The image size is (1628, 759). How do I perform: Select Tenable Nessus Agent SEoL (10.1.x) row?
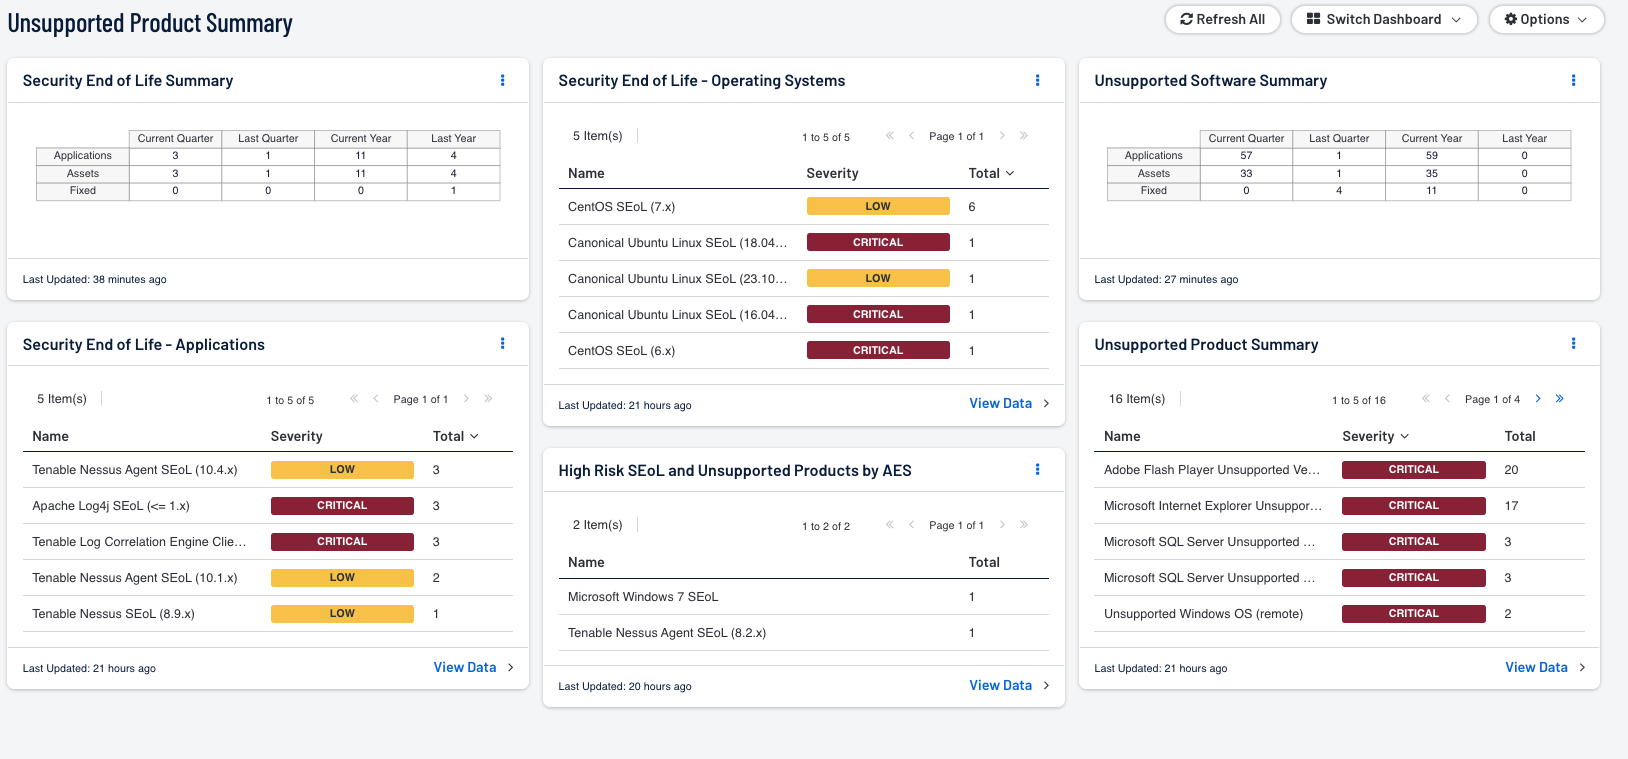tap(268, 578)
